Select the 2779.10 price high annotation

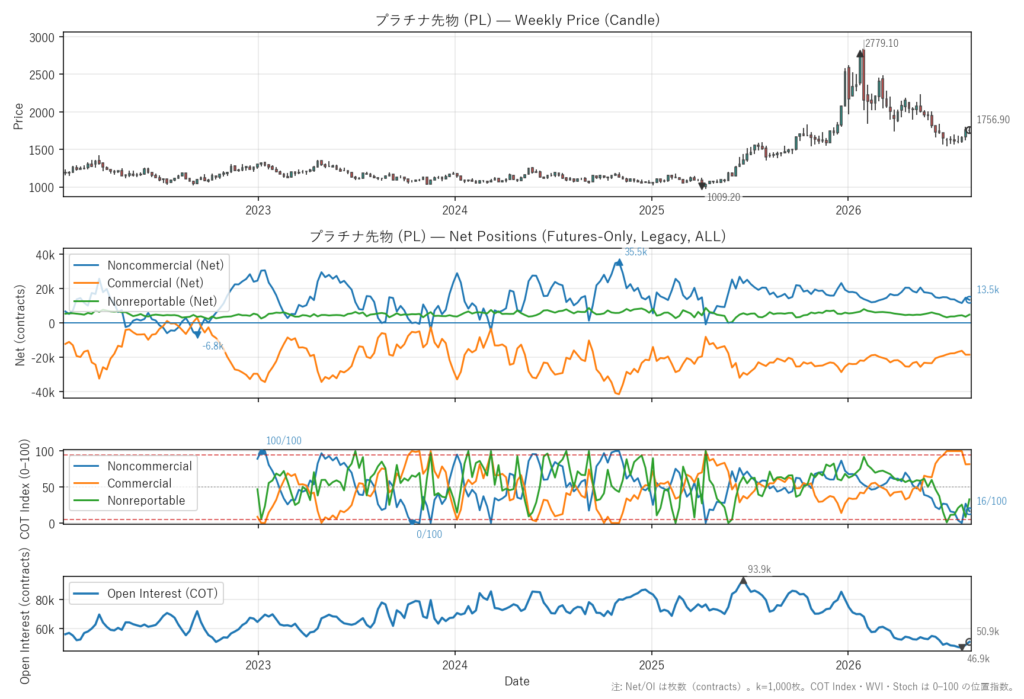coord(882,43)
